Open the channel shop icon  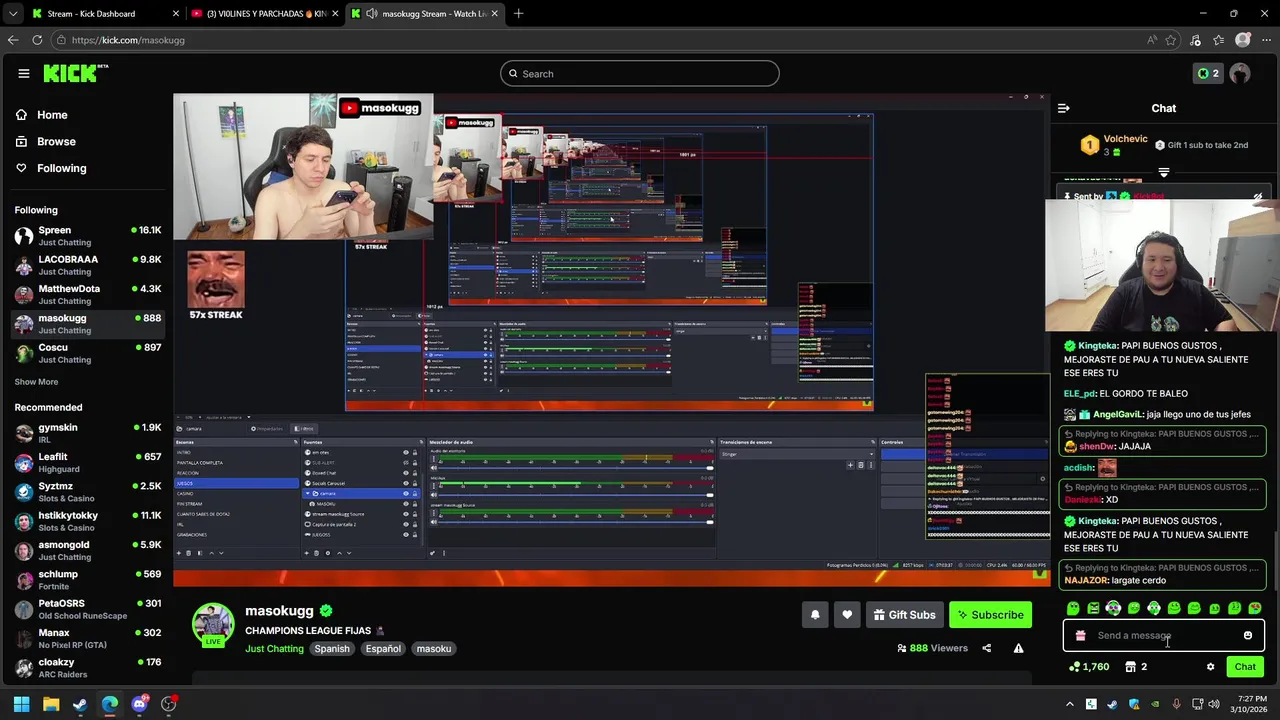click(x=1130, y=667)
